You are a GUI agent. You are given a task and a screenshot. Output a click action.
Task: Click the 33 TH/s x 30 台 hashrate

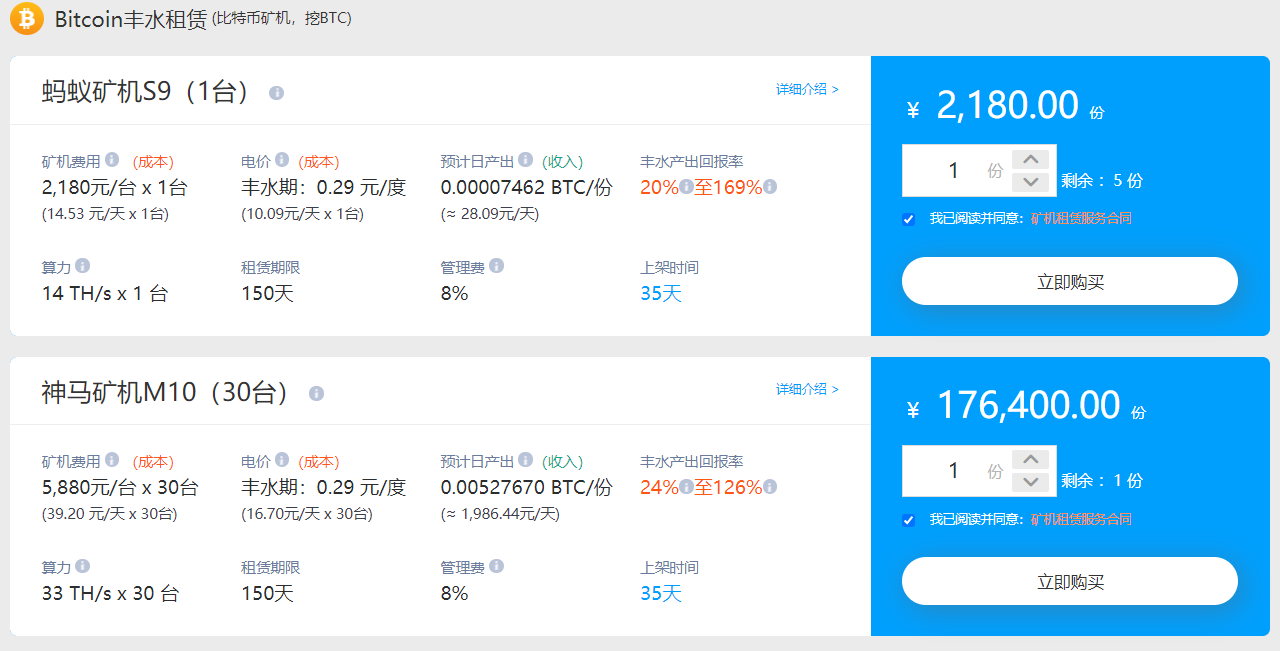click(110, 593)
